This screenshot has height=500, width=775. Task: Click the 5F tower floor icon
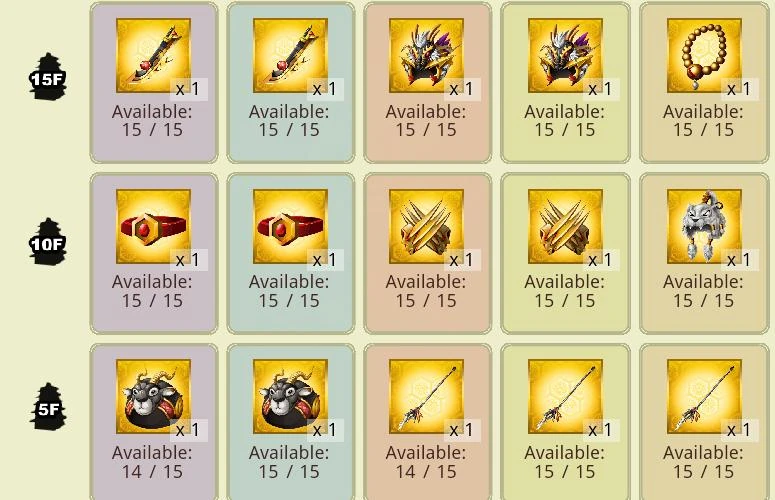[48, 407]
